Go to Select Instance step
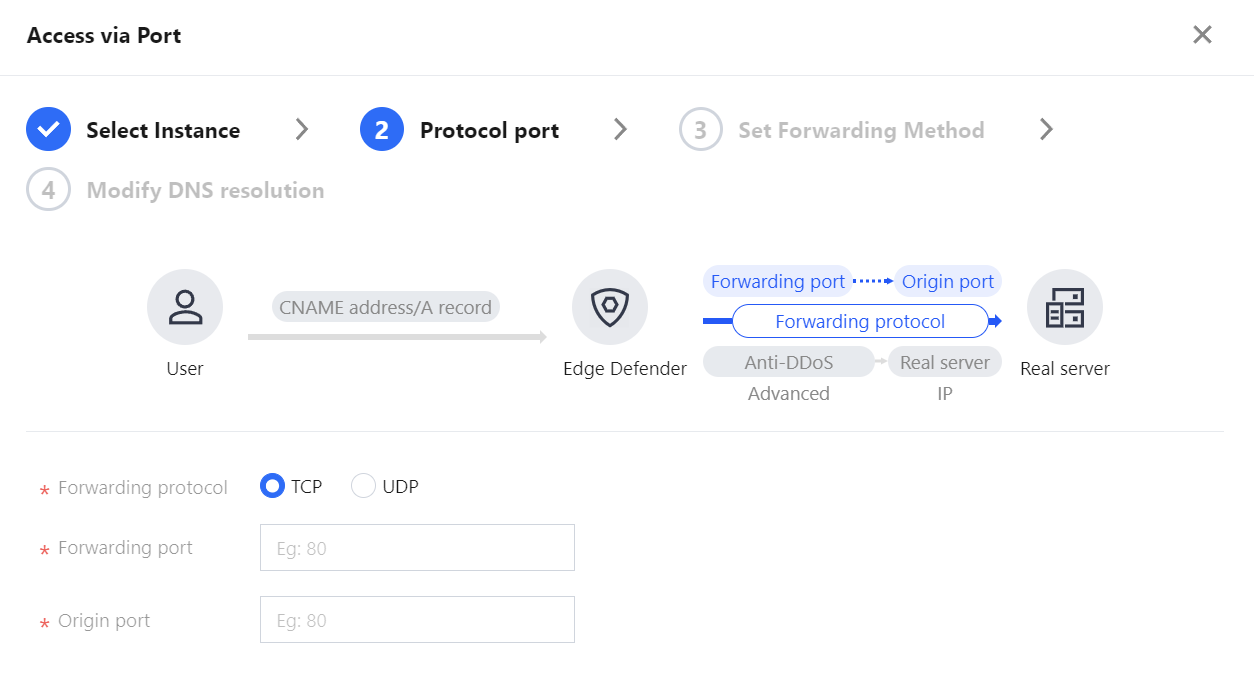The width and height of the screenshot is (1255, 697). [x=163, y=130]
